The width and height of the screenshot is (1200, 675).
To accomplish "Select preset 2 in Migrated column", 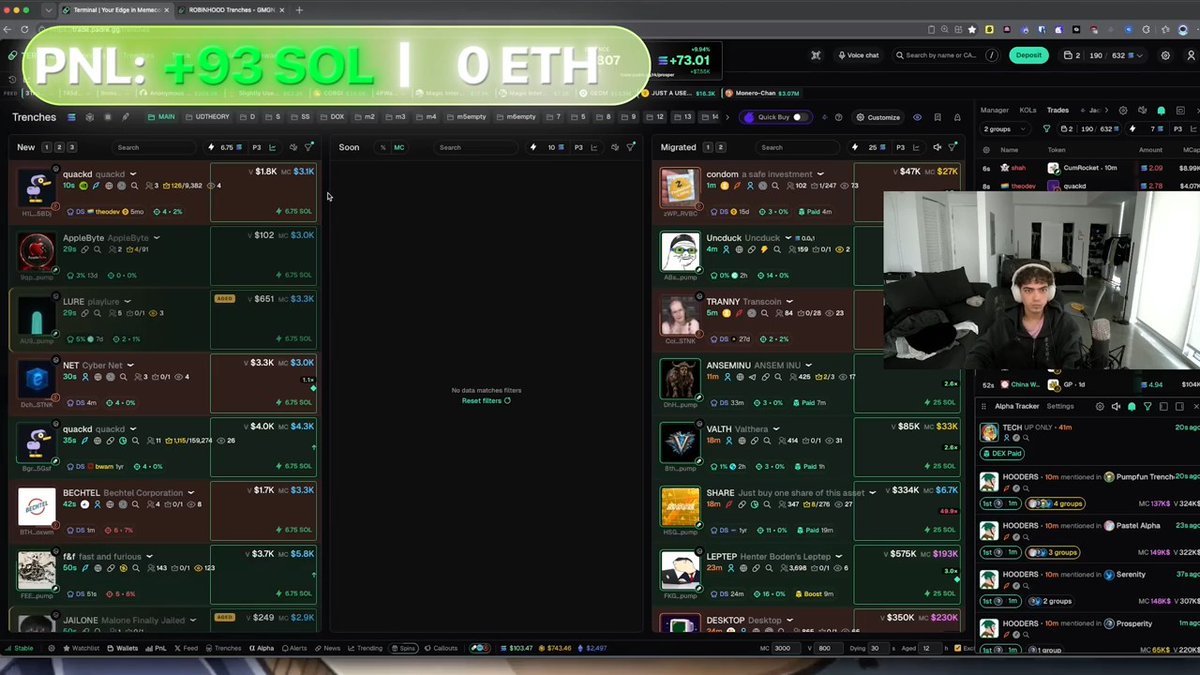I will coord(719,147).
